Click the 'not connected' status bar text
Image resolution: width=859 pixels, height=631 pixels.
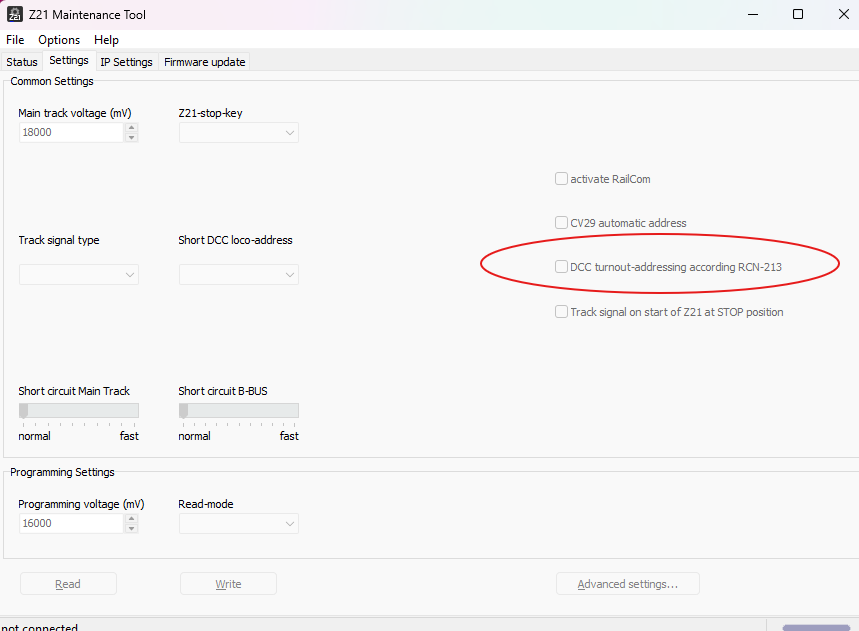click(x=39, y=627)
